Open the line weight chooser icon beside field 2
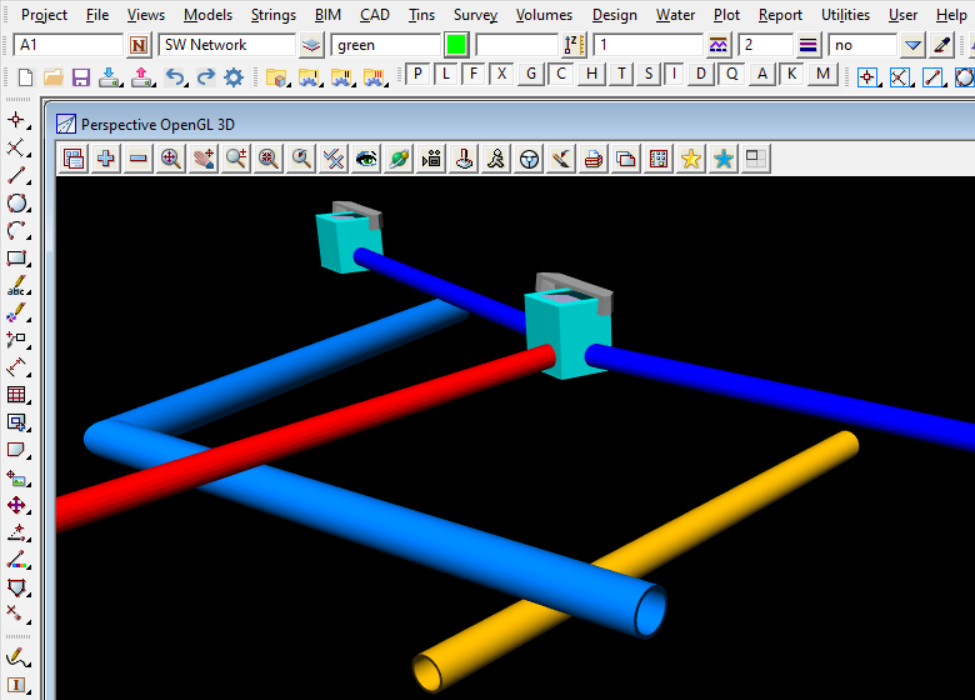 [808, 45]
